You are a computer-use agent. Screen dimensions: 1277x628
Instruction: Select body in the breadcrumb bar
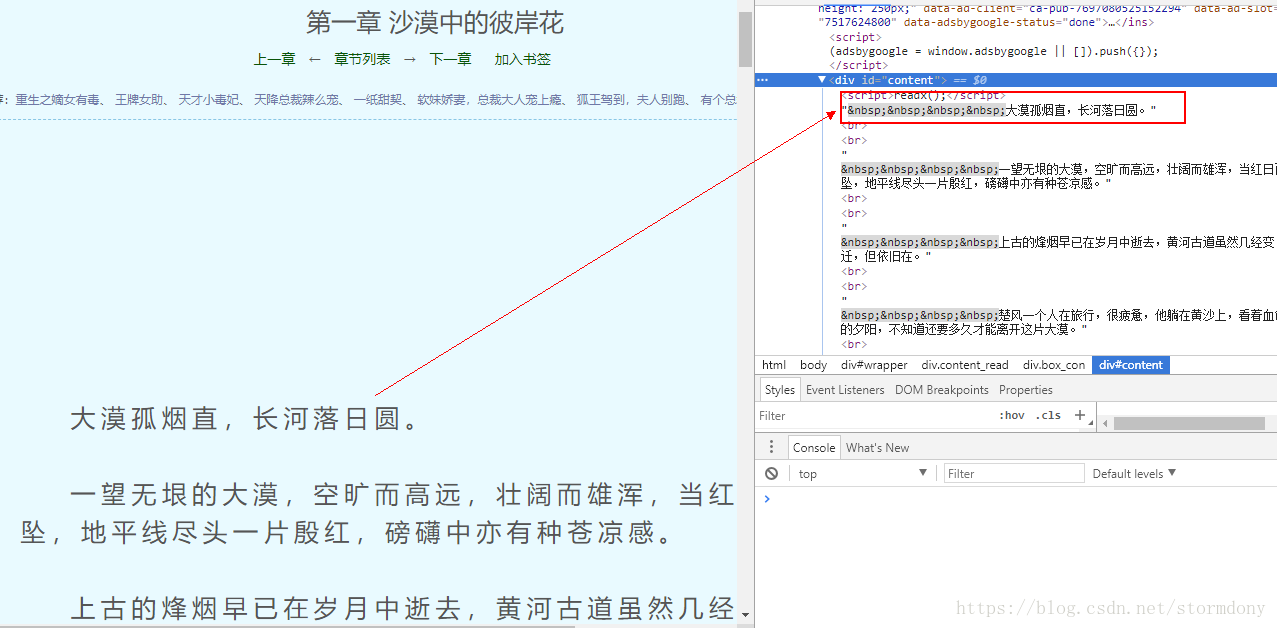coord(813,365)
